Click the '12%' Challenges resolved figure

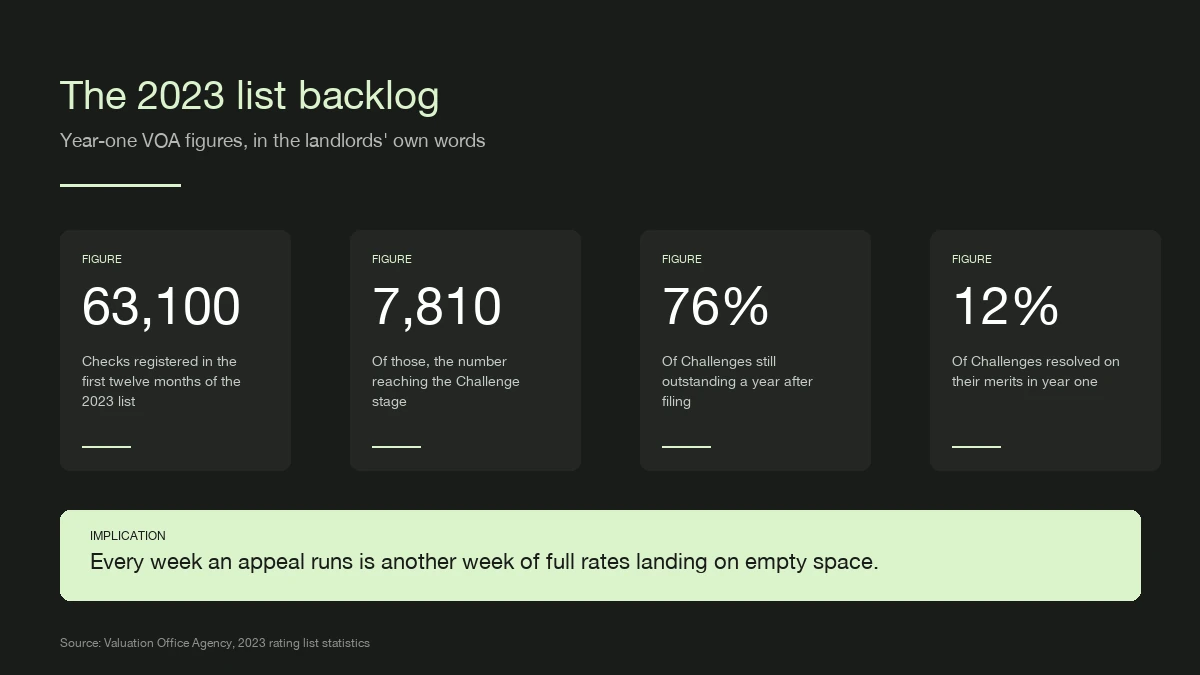[x=1005, y=307]
